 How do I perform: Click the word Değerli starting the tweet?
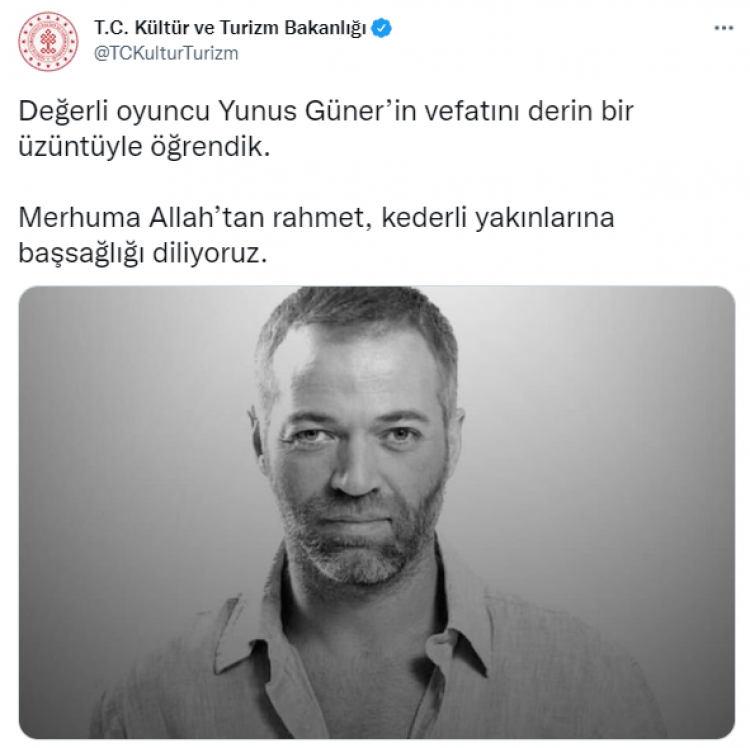(x=63, y=111)
